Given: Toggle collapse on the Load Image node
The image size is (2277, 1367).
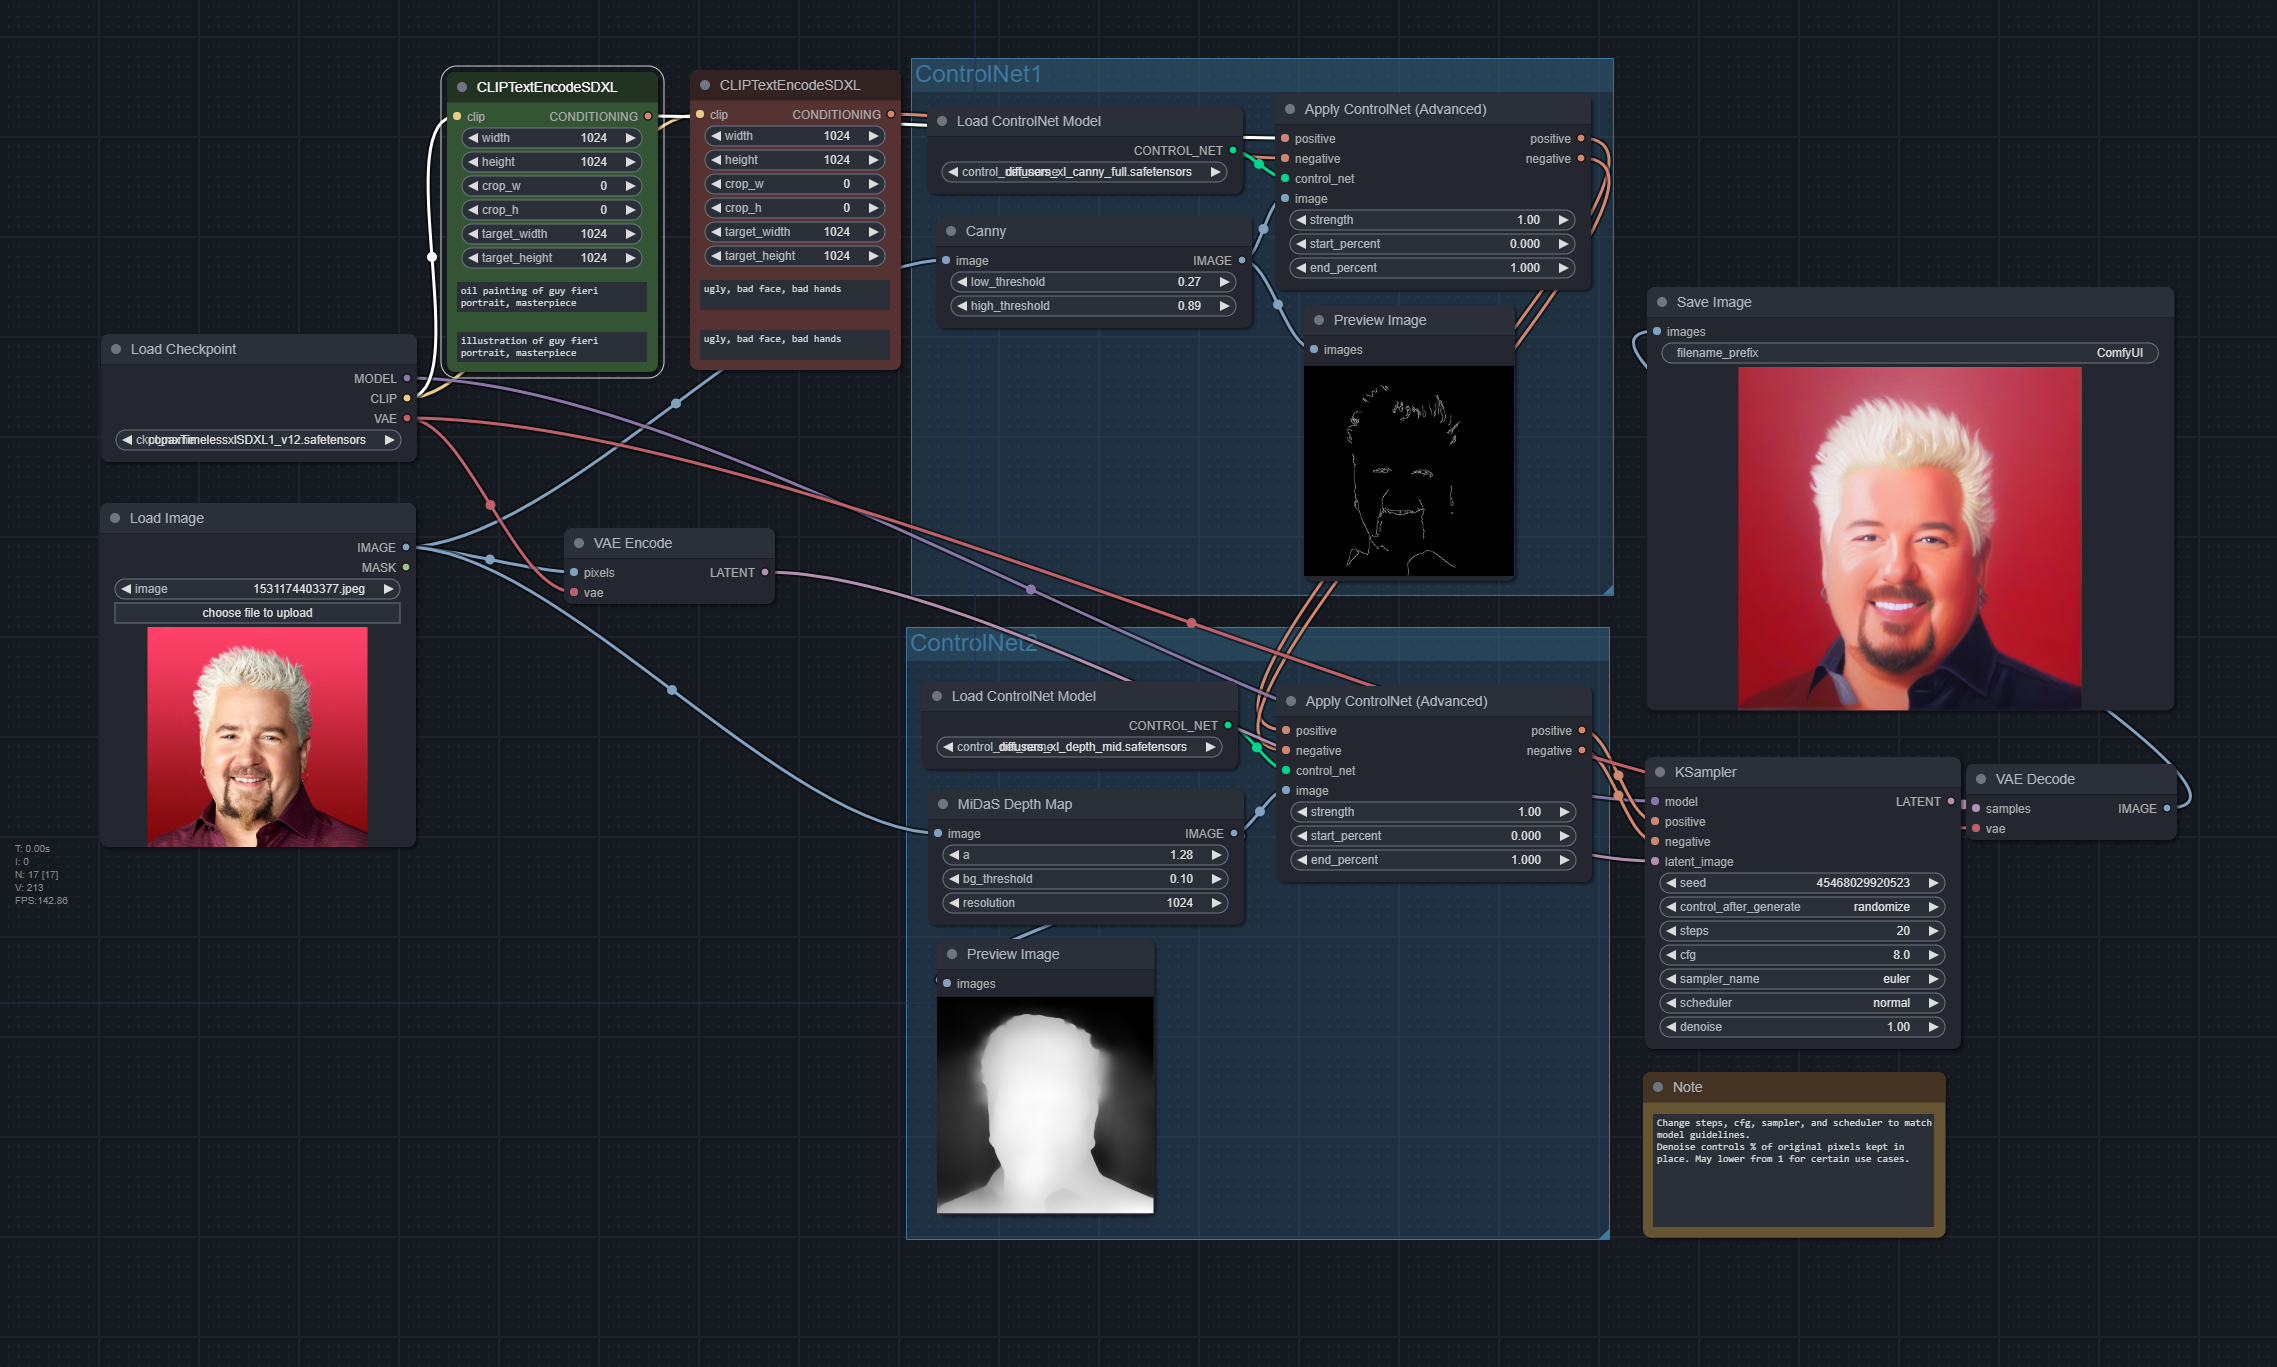Looking at the screenshot, I should click(x=115, y=518).
